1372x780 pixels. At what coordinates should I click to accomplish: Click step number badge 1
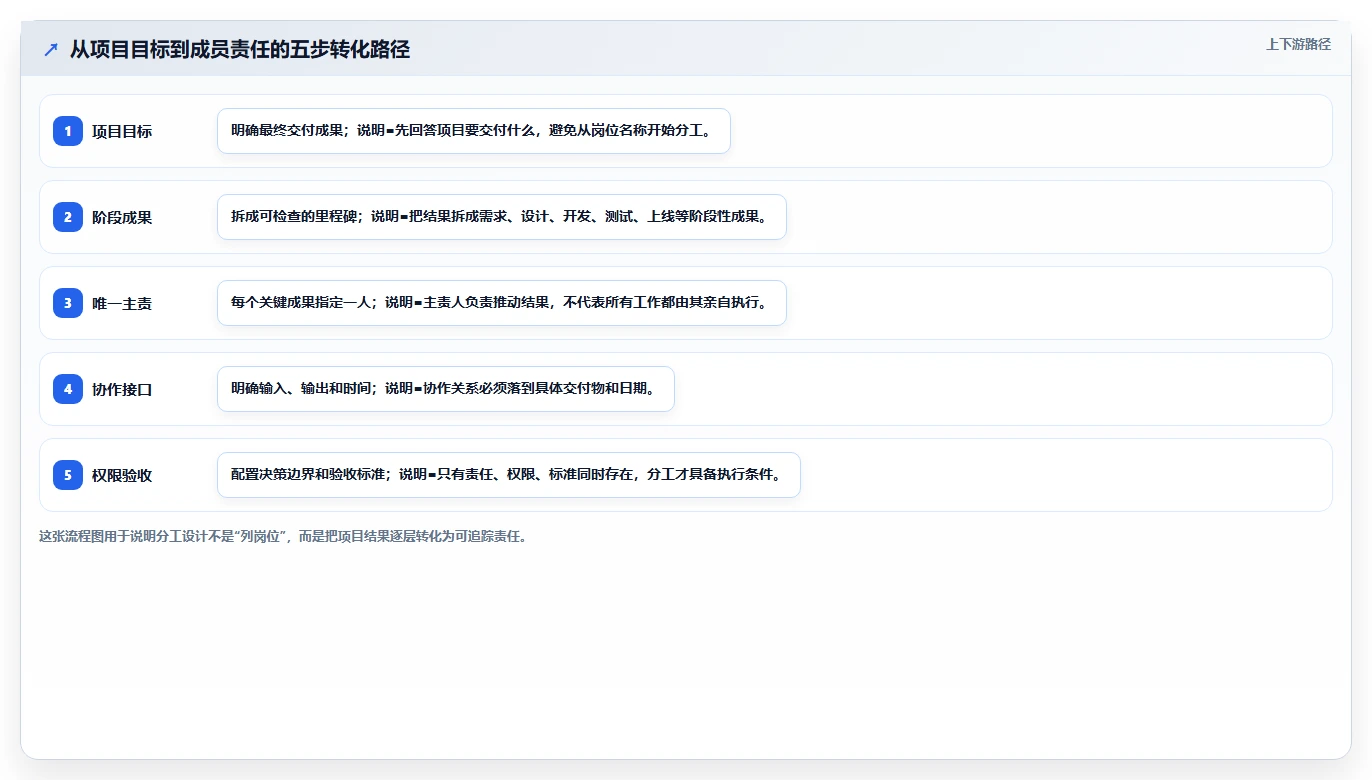click(x=68, y=131)
